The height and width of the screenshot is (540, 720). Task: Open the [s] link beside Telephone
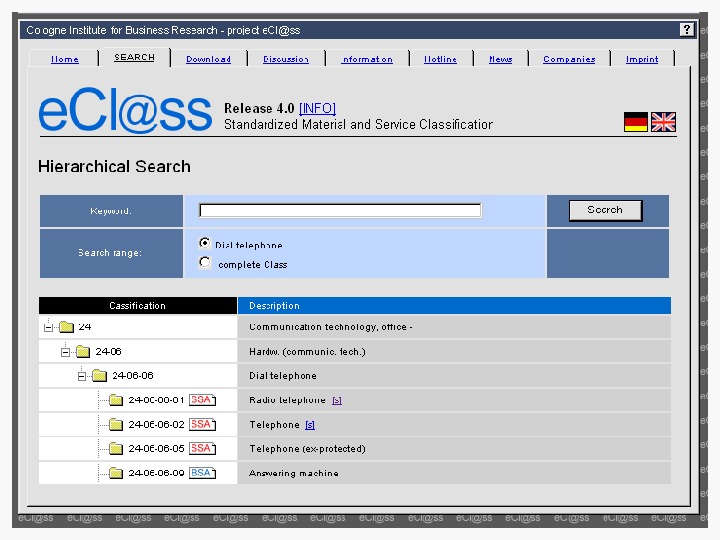tap(310, 425)
